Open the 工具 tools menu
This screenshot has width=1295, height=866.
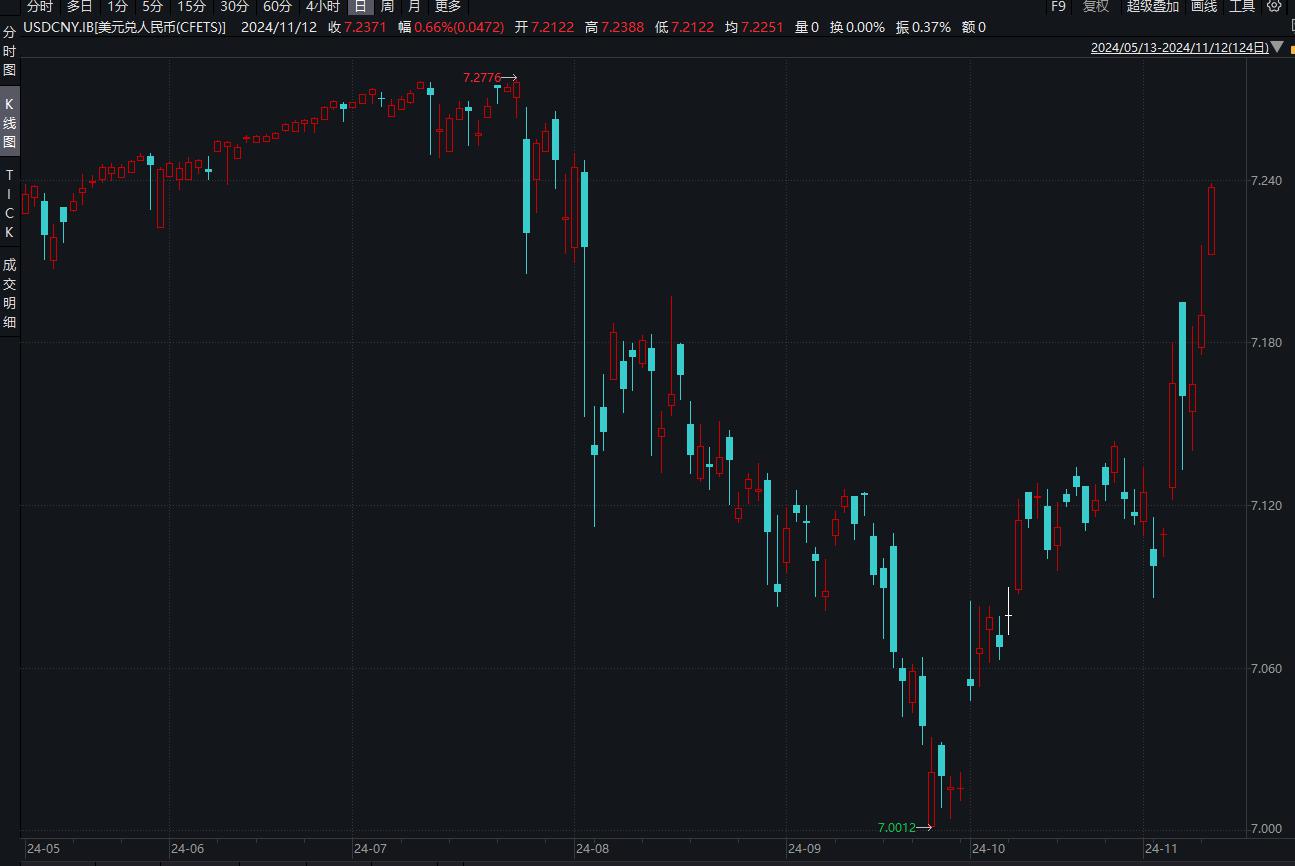(x=1241, y=6)
